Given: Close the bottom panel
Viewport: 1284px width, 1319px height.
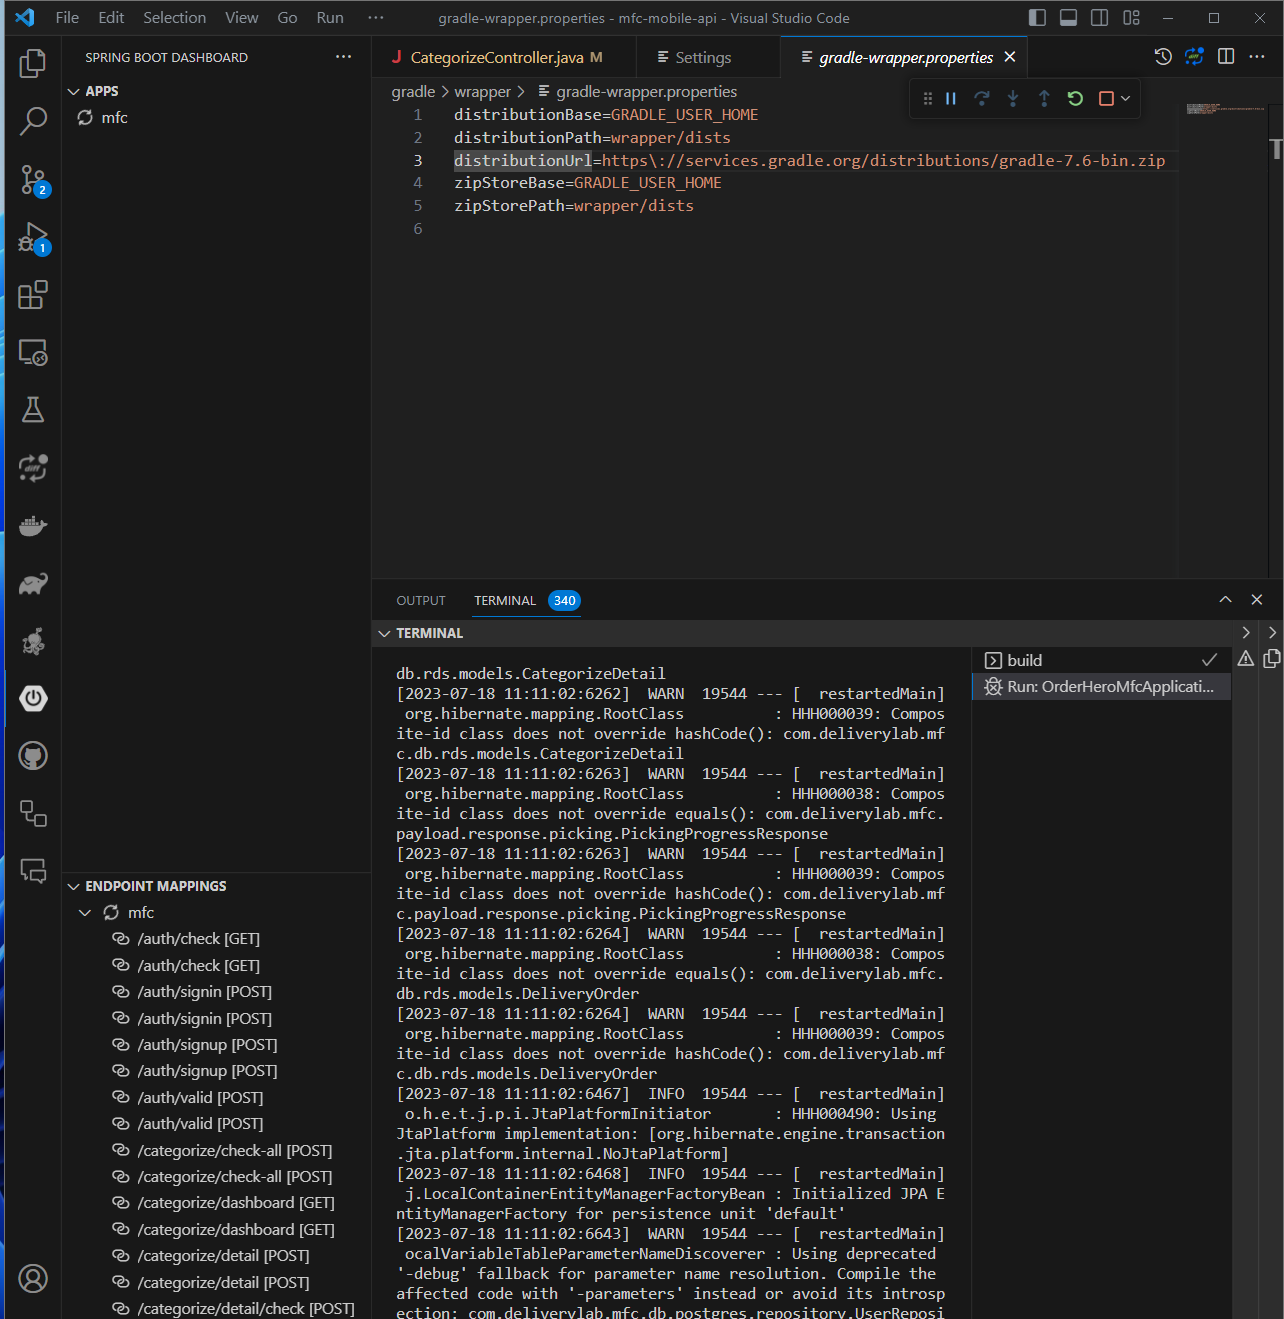Looking at the screenshot, I should click(1257, 600).
